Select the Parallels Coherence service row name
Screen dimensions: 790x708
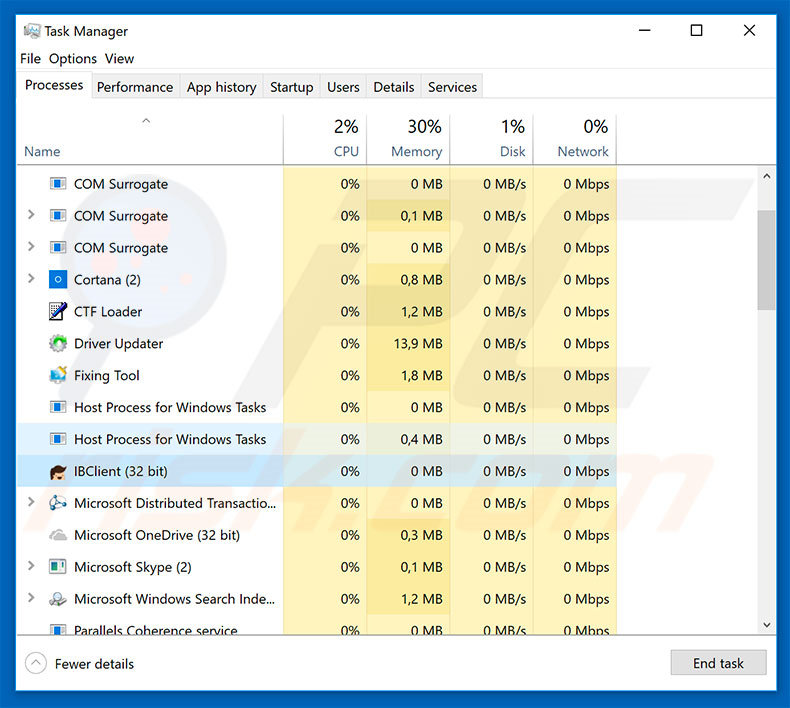tap(156, 629)
